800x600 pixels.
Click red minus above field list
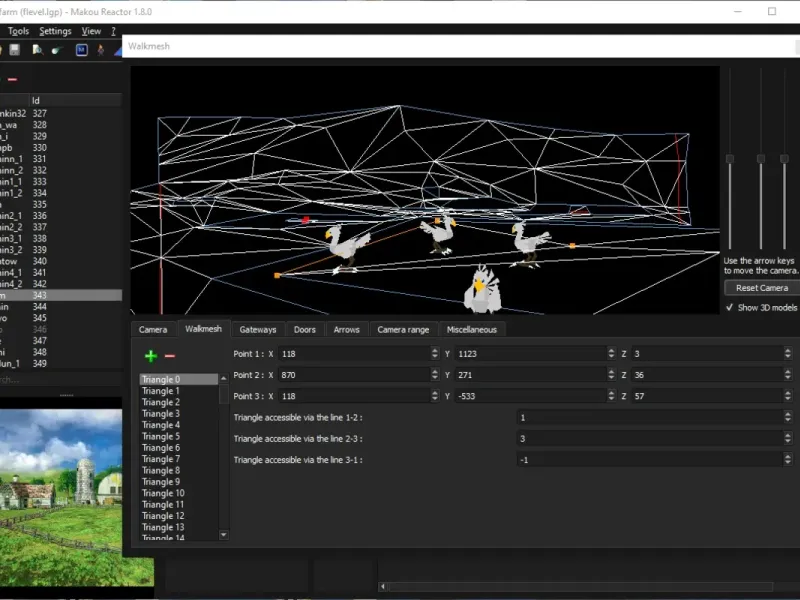tap(12, 80)
